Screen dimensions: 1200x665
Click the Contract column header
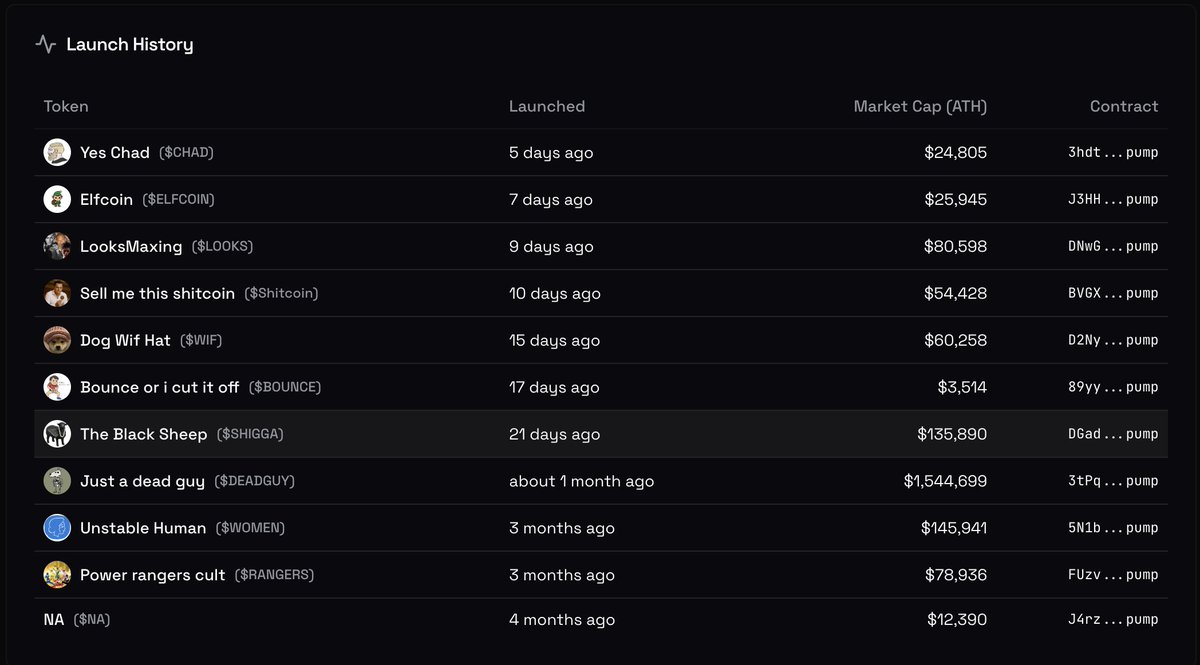click(x=1123, y=106)
